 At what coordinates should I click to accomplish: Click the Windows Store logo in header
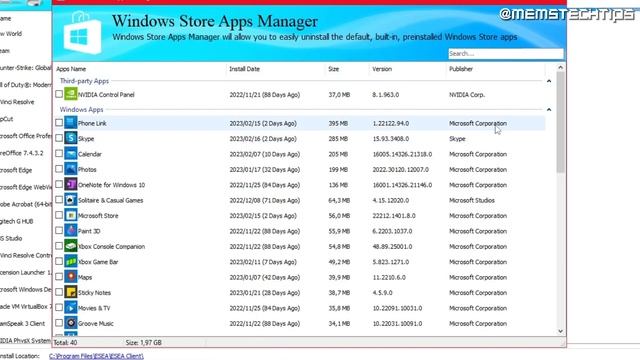[x=82, y=33]
